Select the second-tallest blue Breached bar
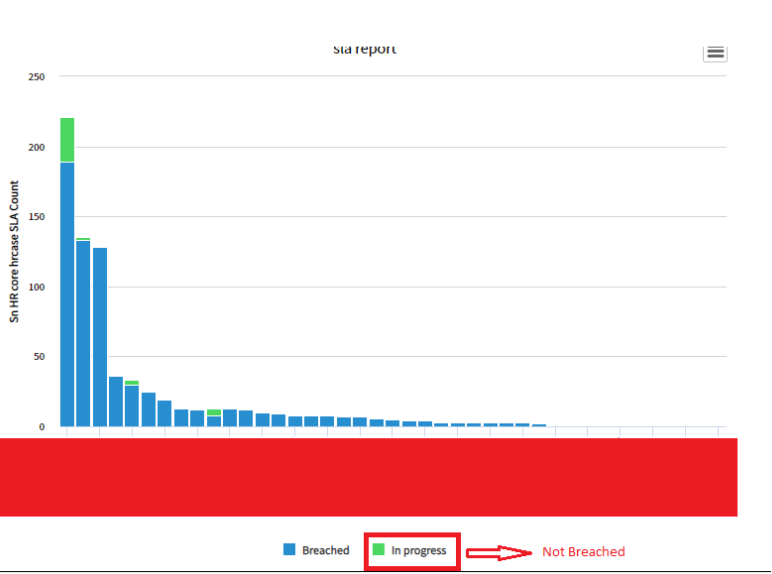 pos(83,333)
